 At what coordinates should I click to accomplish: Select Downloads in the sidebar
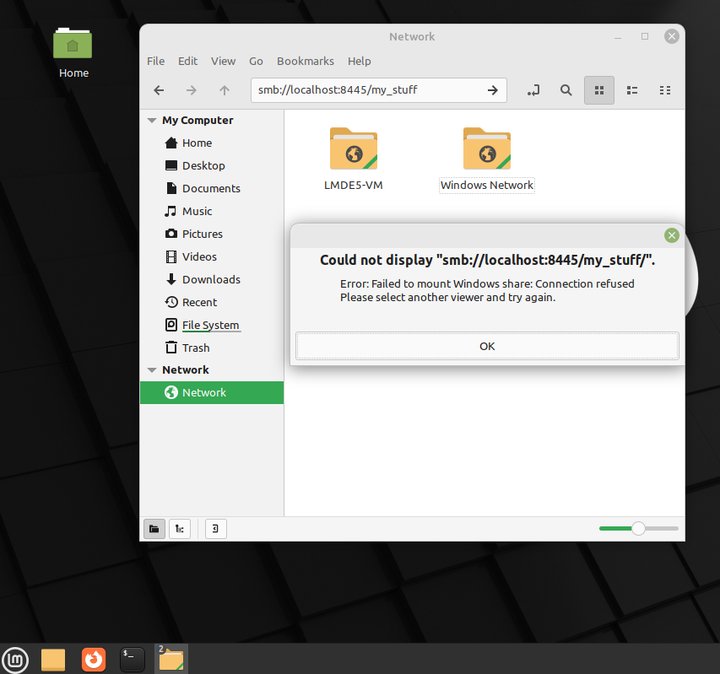212,280
